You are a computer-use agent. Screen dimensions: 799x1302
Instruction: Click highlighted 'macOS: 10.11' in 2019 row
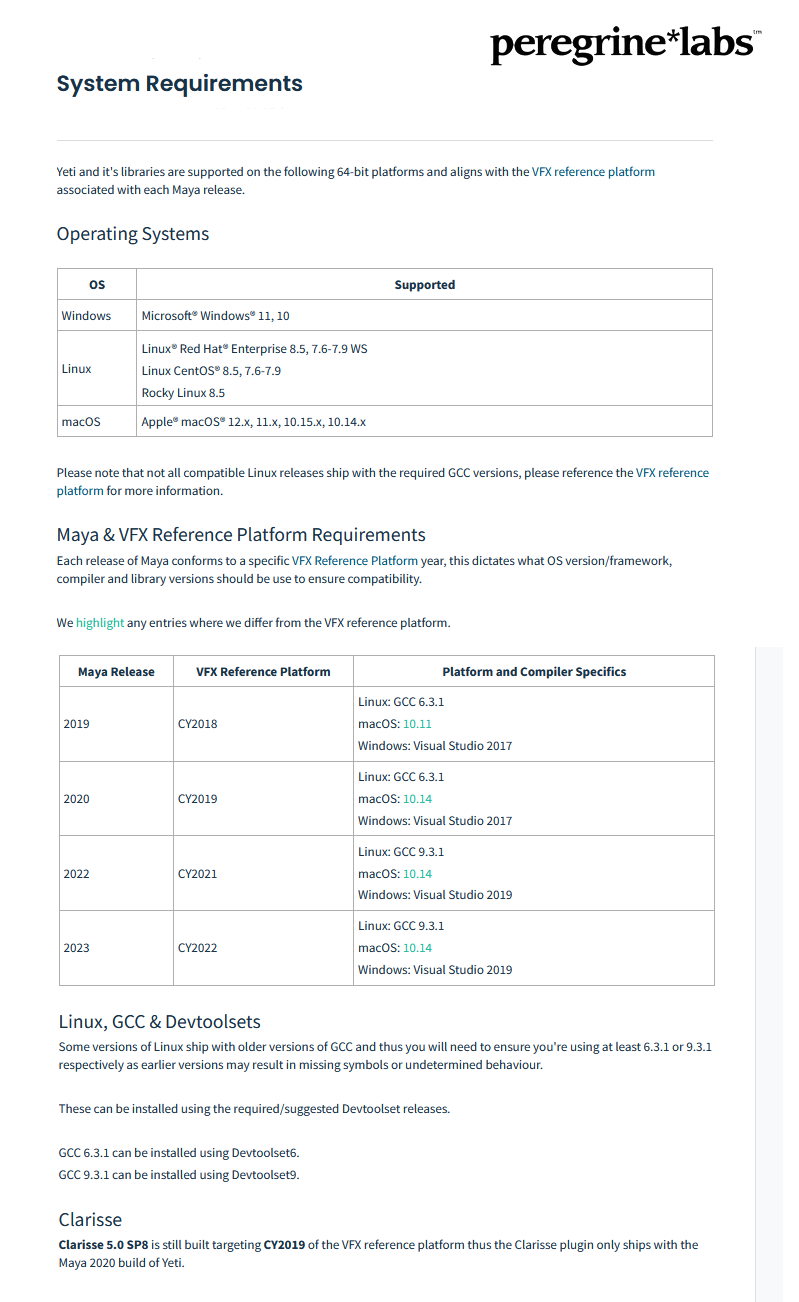click(395, 724)
